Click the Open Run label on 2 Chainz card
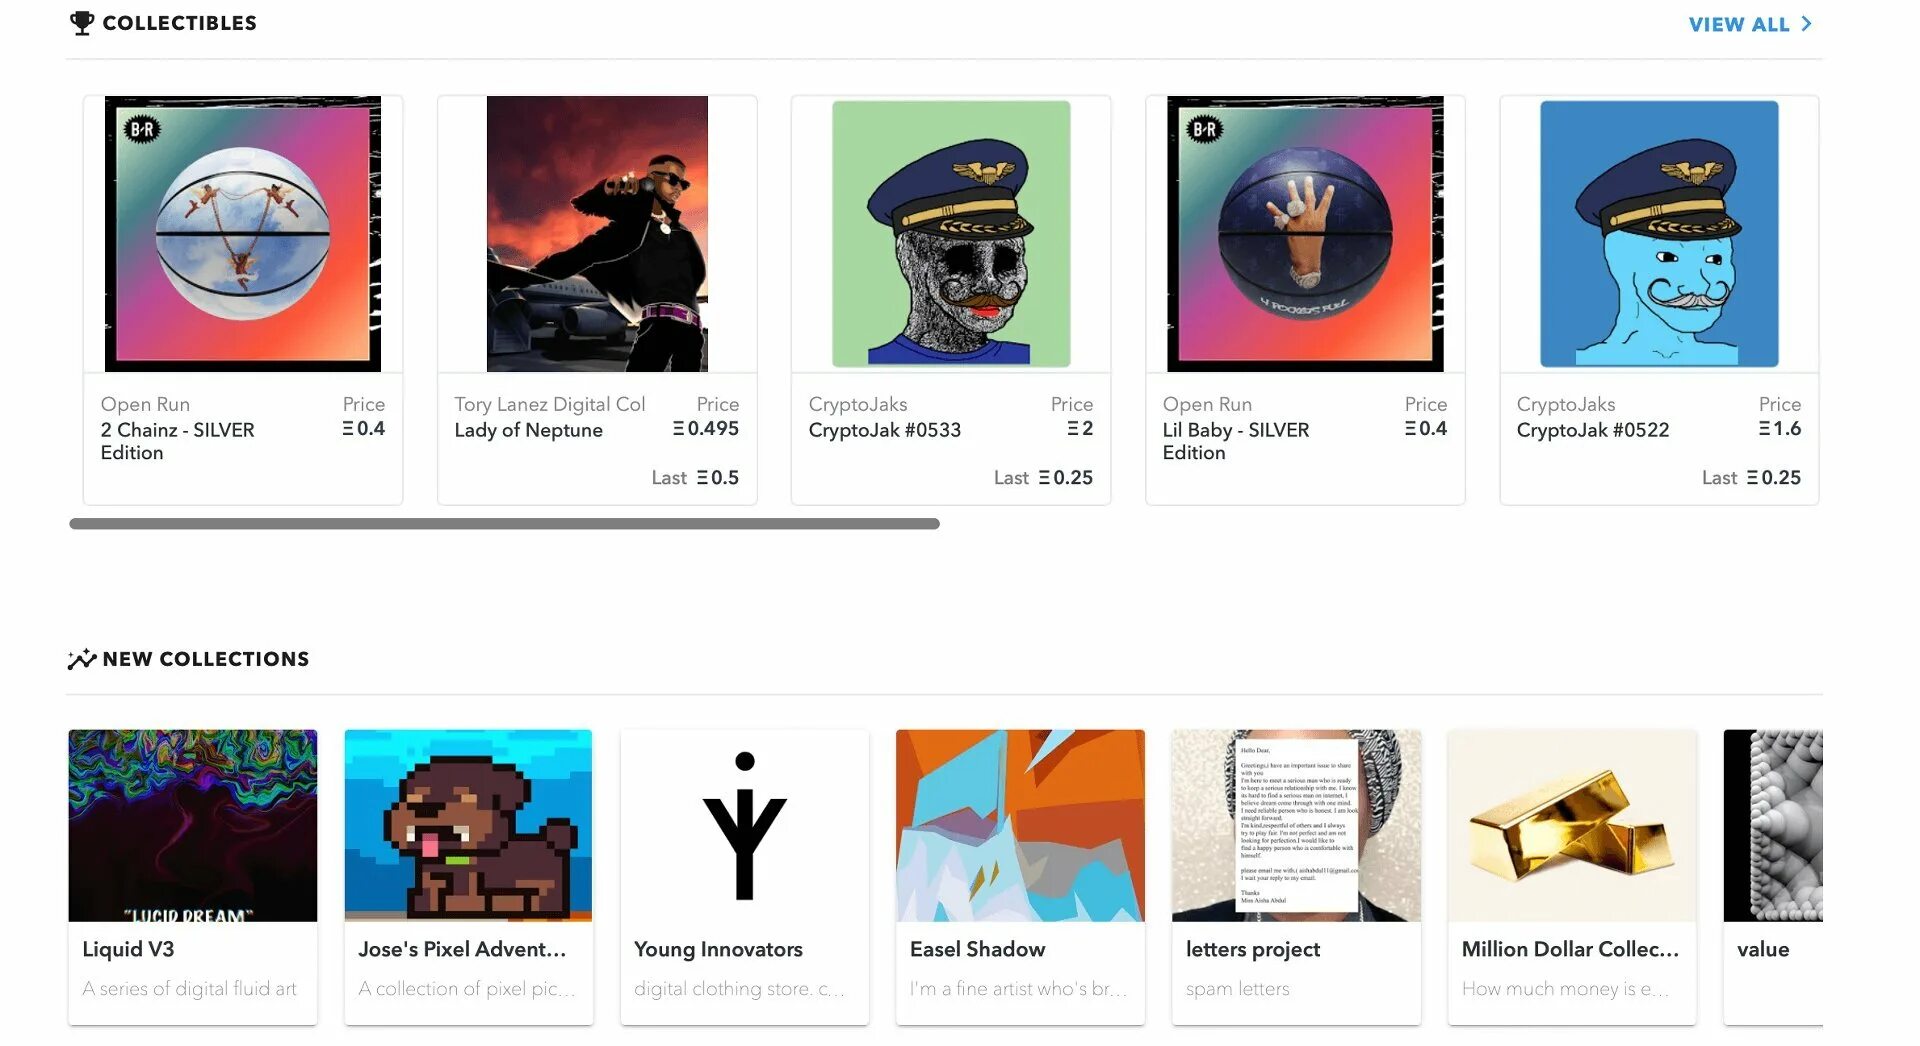Screen dimensions: 1920x1046 pyautogui.click(x=145, y=404)
